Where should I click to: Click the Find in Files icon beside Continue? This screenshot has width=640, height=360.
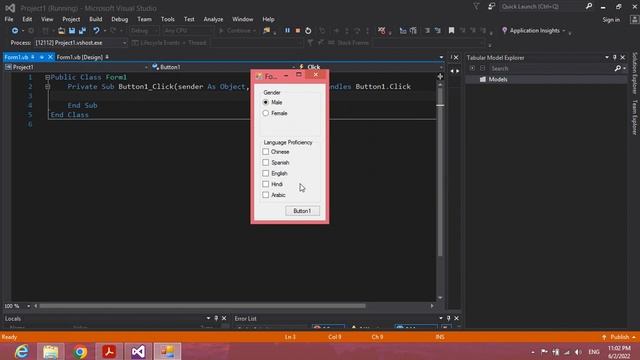point(267,31)
